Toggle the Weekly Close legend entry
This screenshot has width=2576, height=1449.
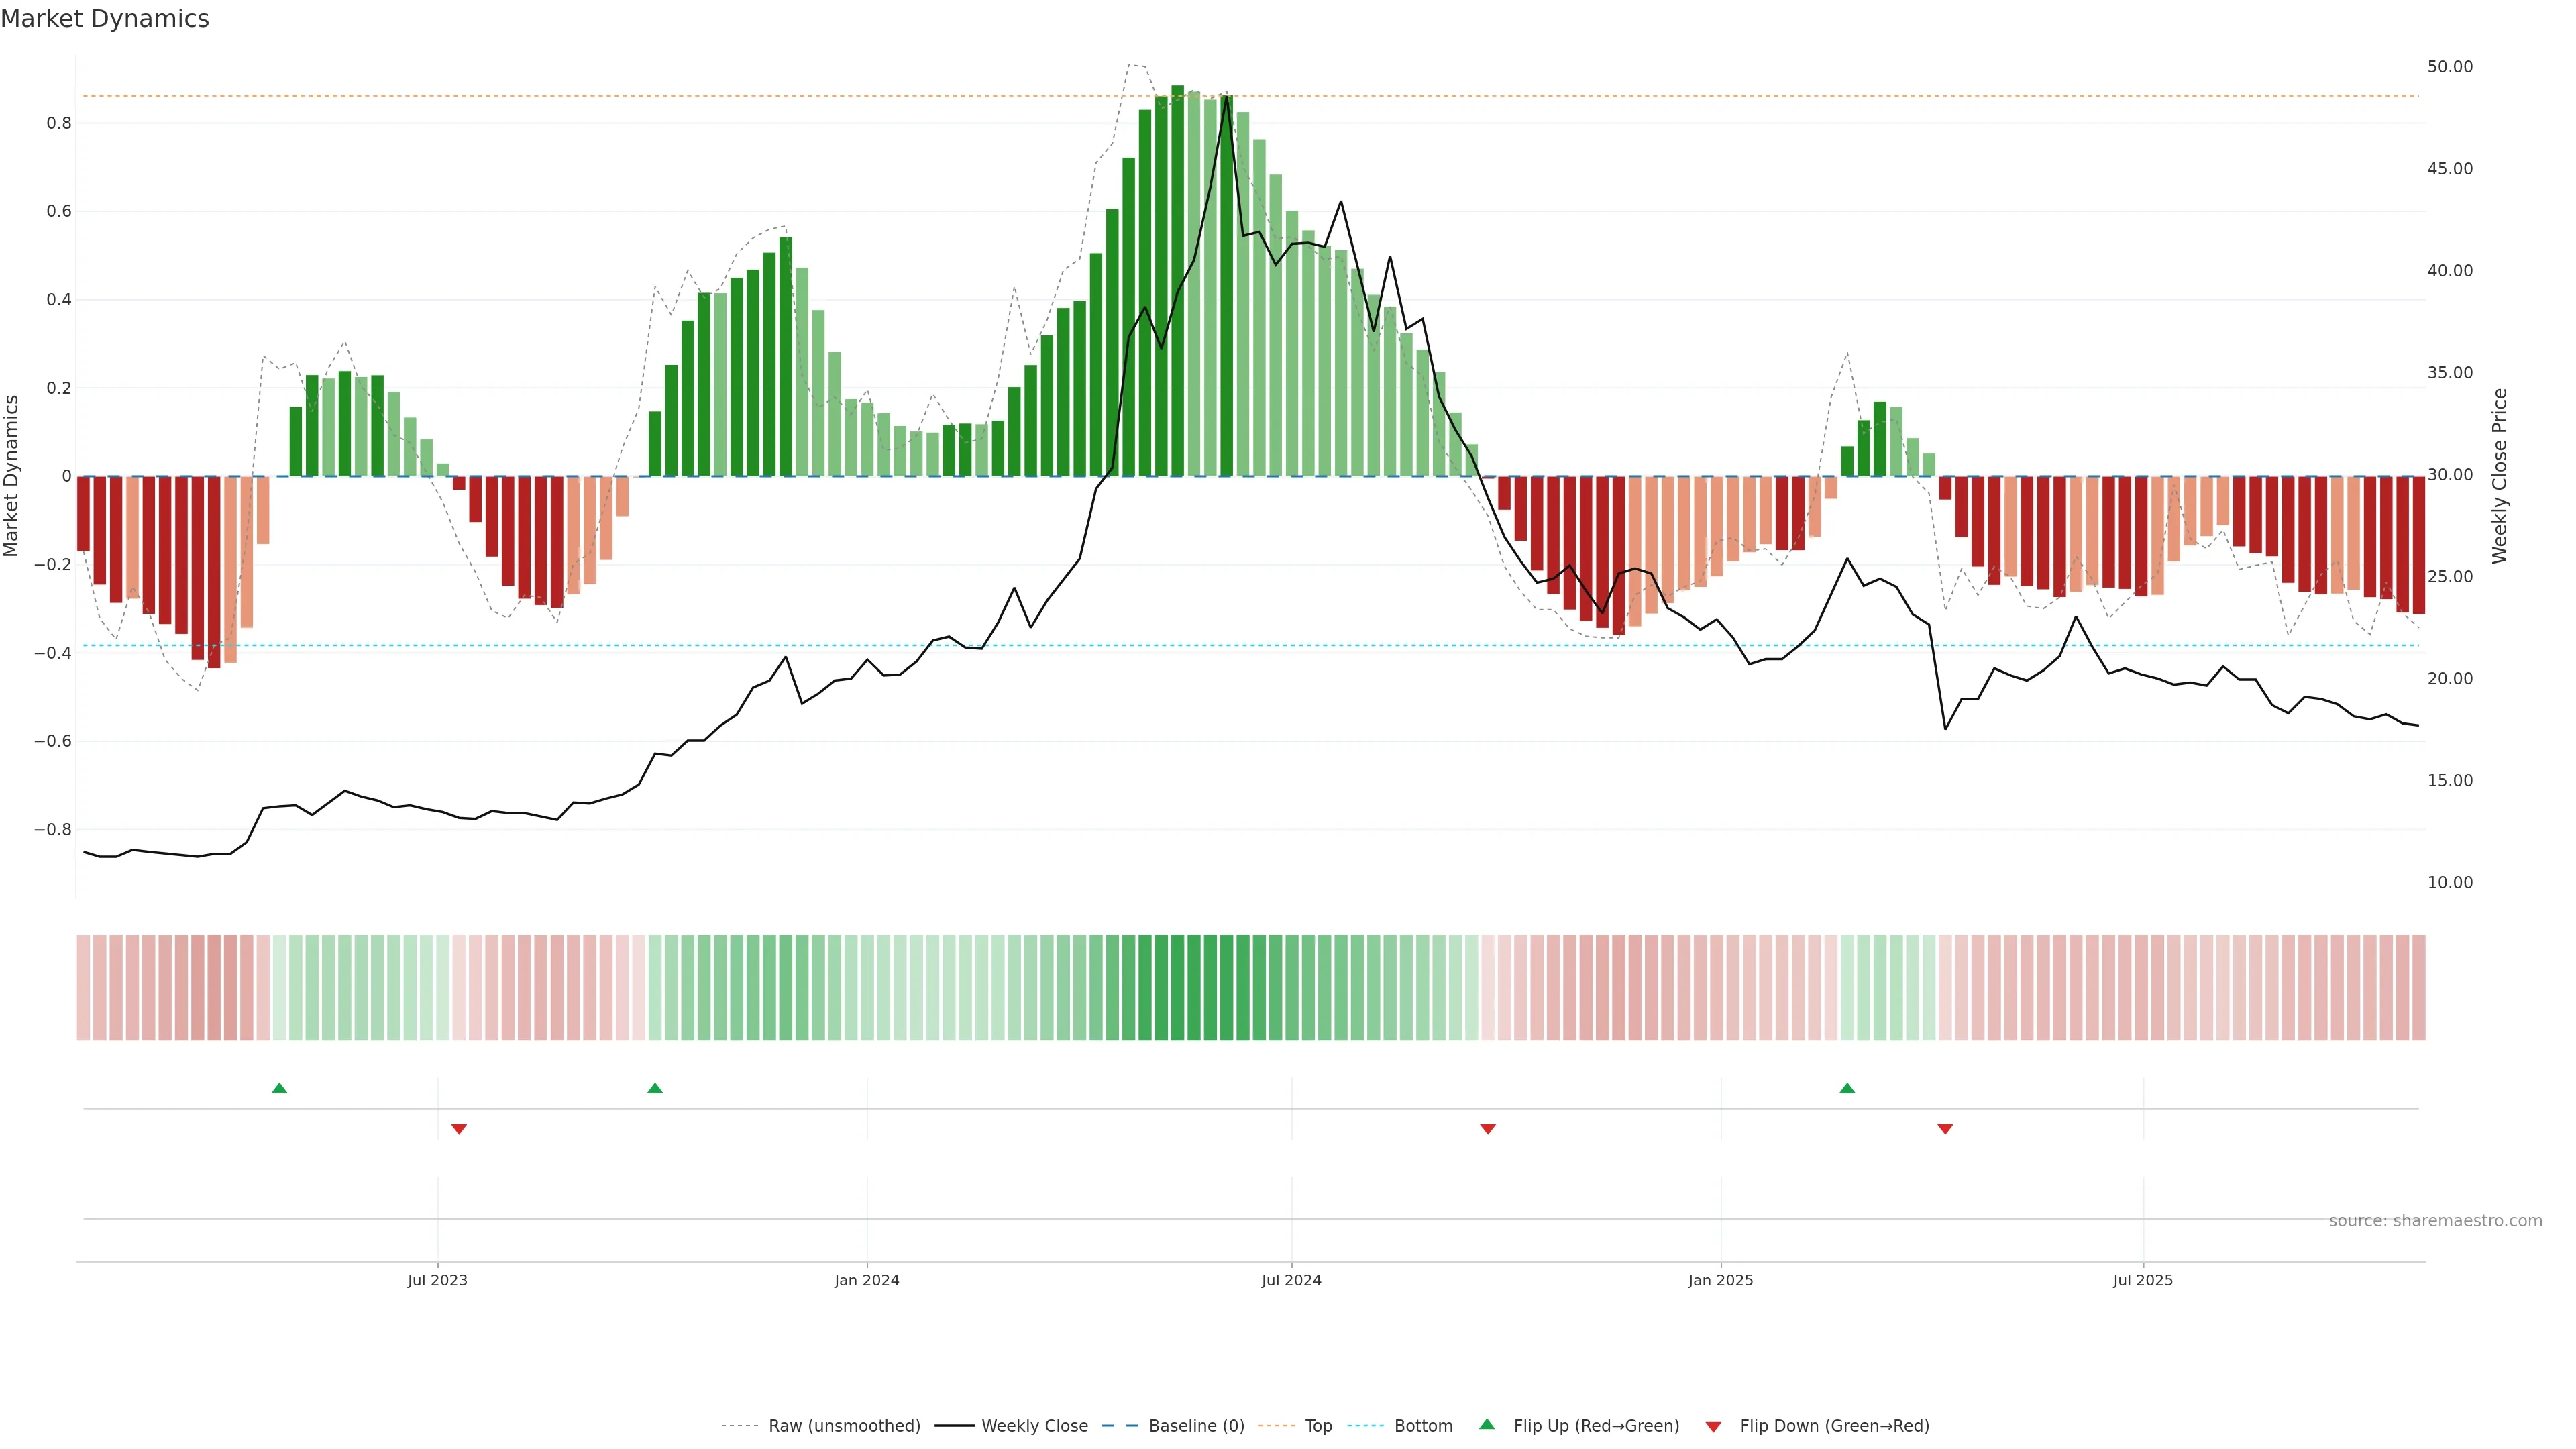pos(1034,1426)
